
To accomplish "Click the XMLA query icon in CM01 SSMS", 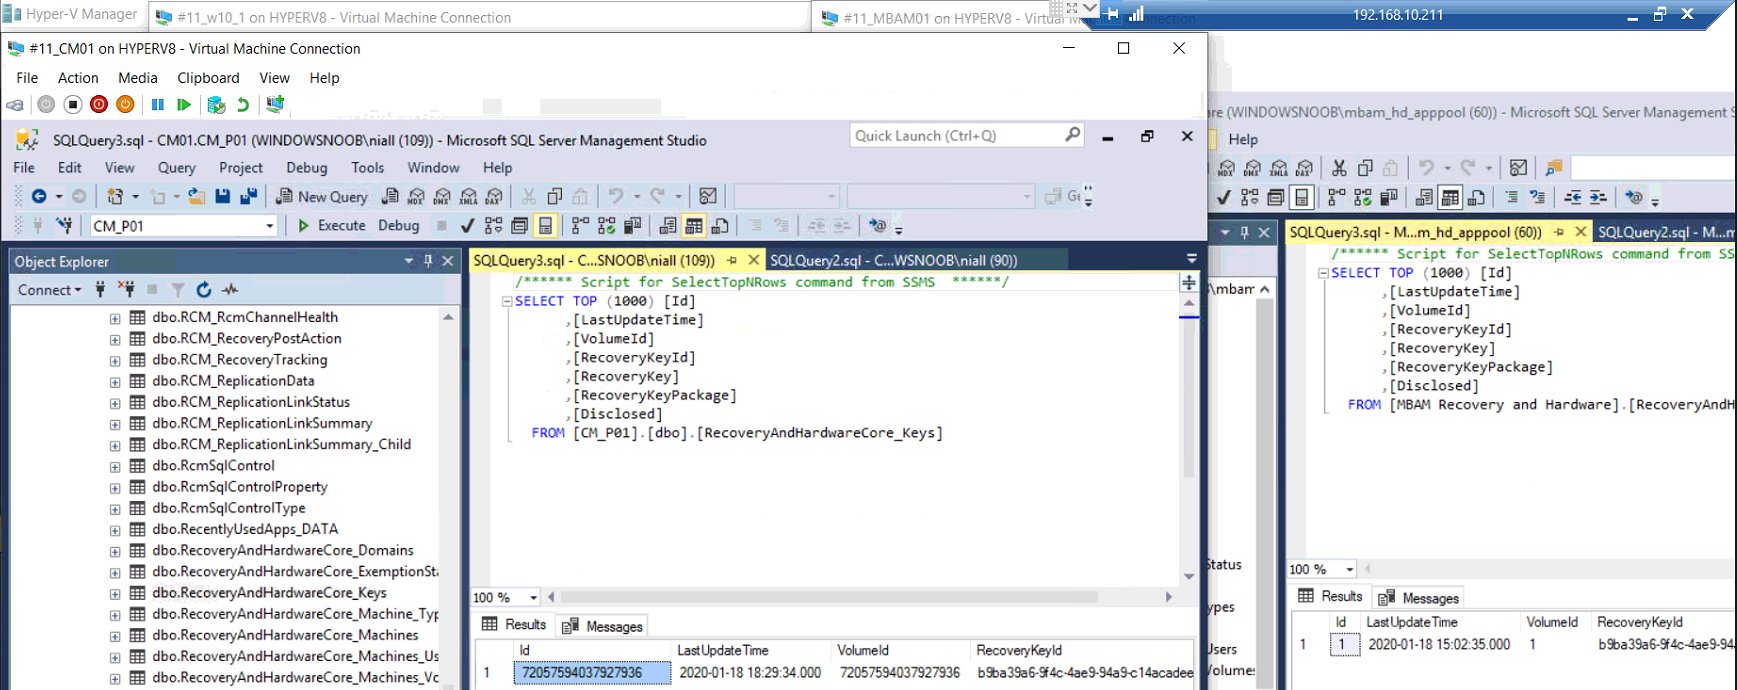I will click(468, 197).
